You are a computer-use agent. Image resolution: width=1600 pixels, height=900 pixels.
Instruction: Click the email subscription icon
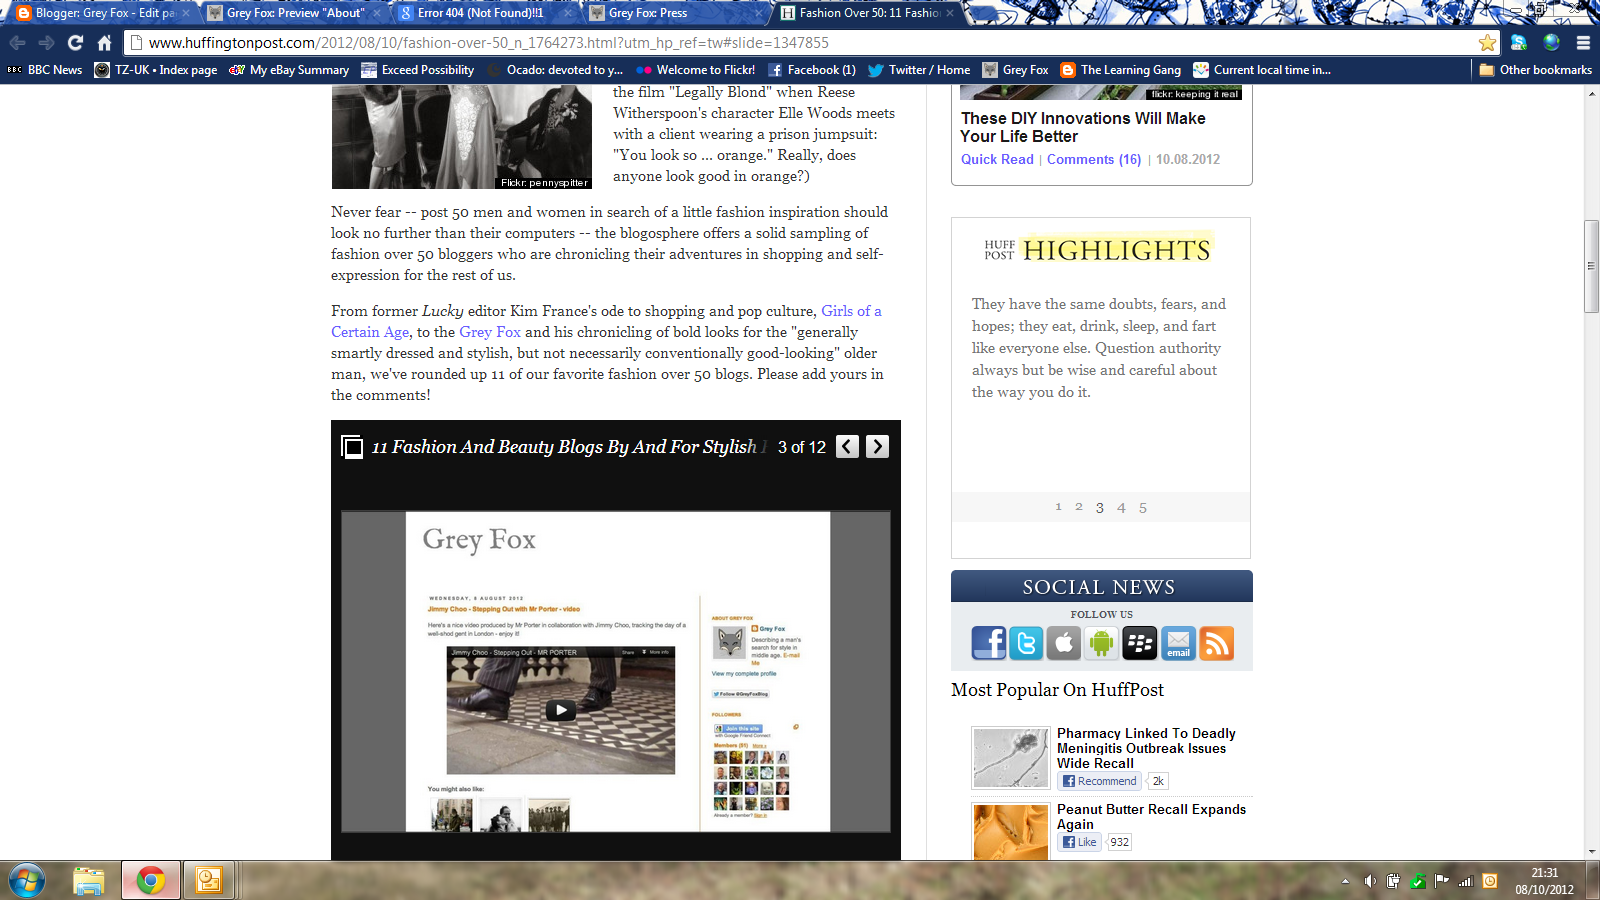[1178, 643]
